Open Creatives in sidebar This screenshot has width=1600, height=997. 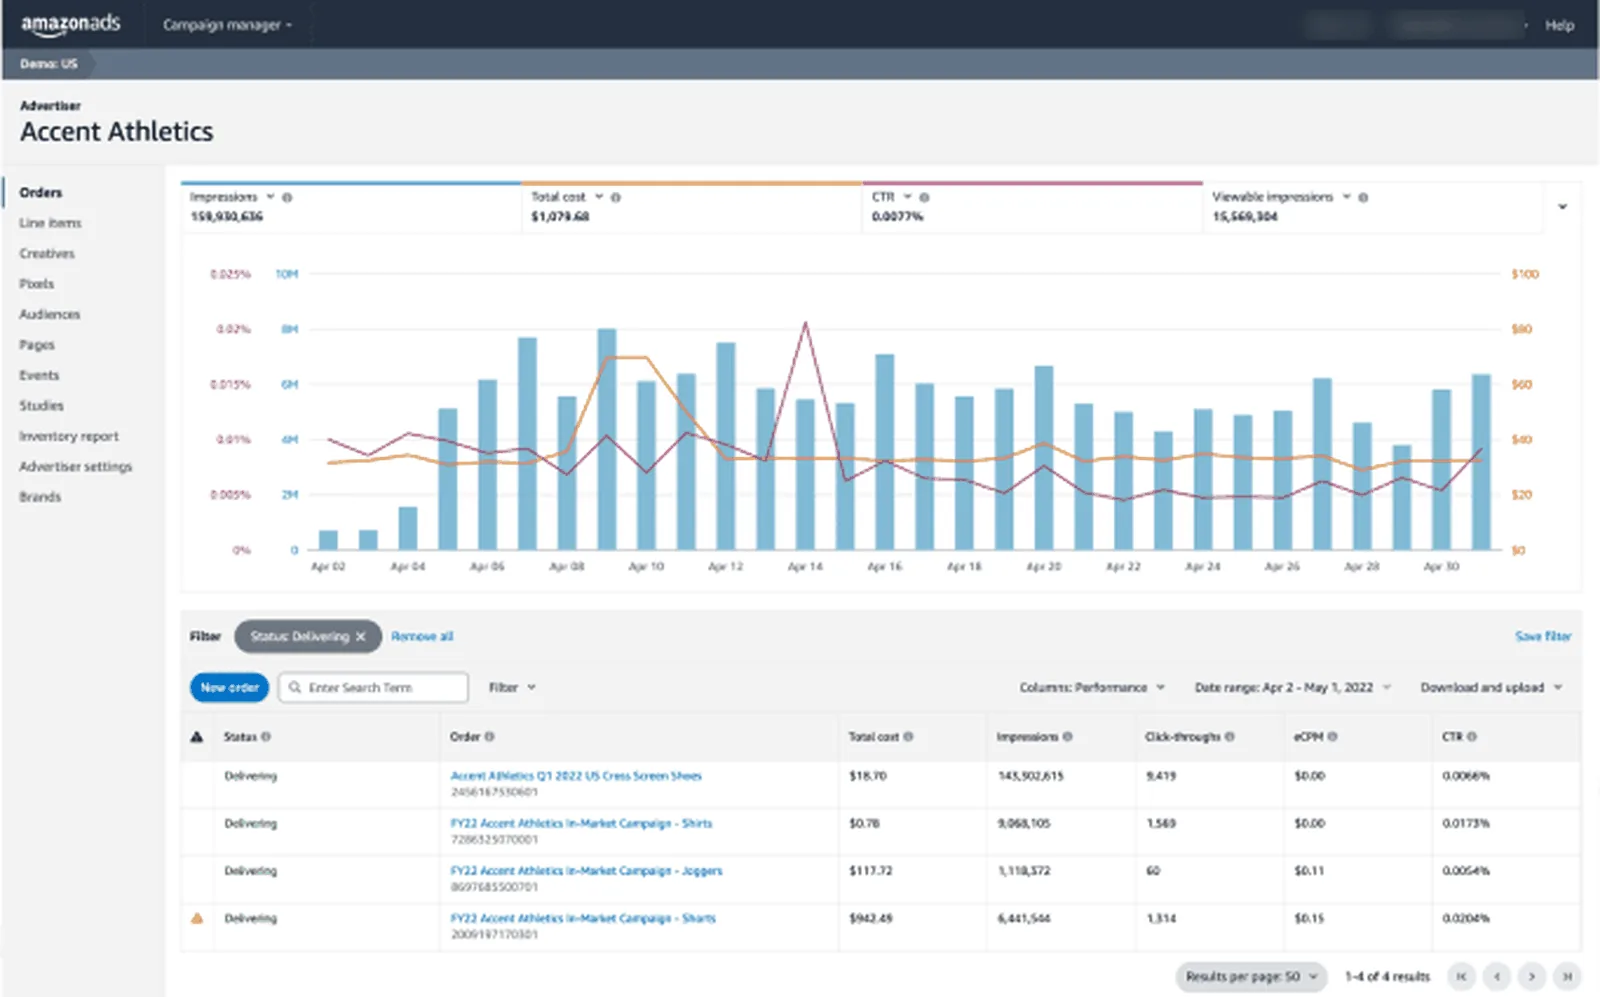click(x=47, y=254)
